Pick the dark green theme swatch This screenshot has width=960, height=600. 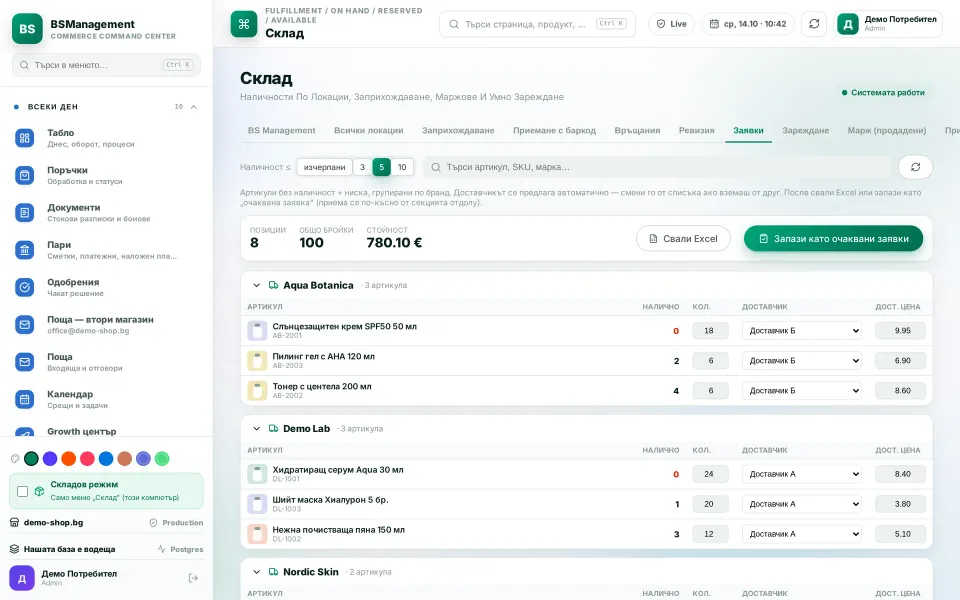click(x=31, y=459)
